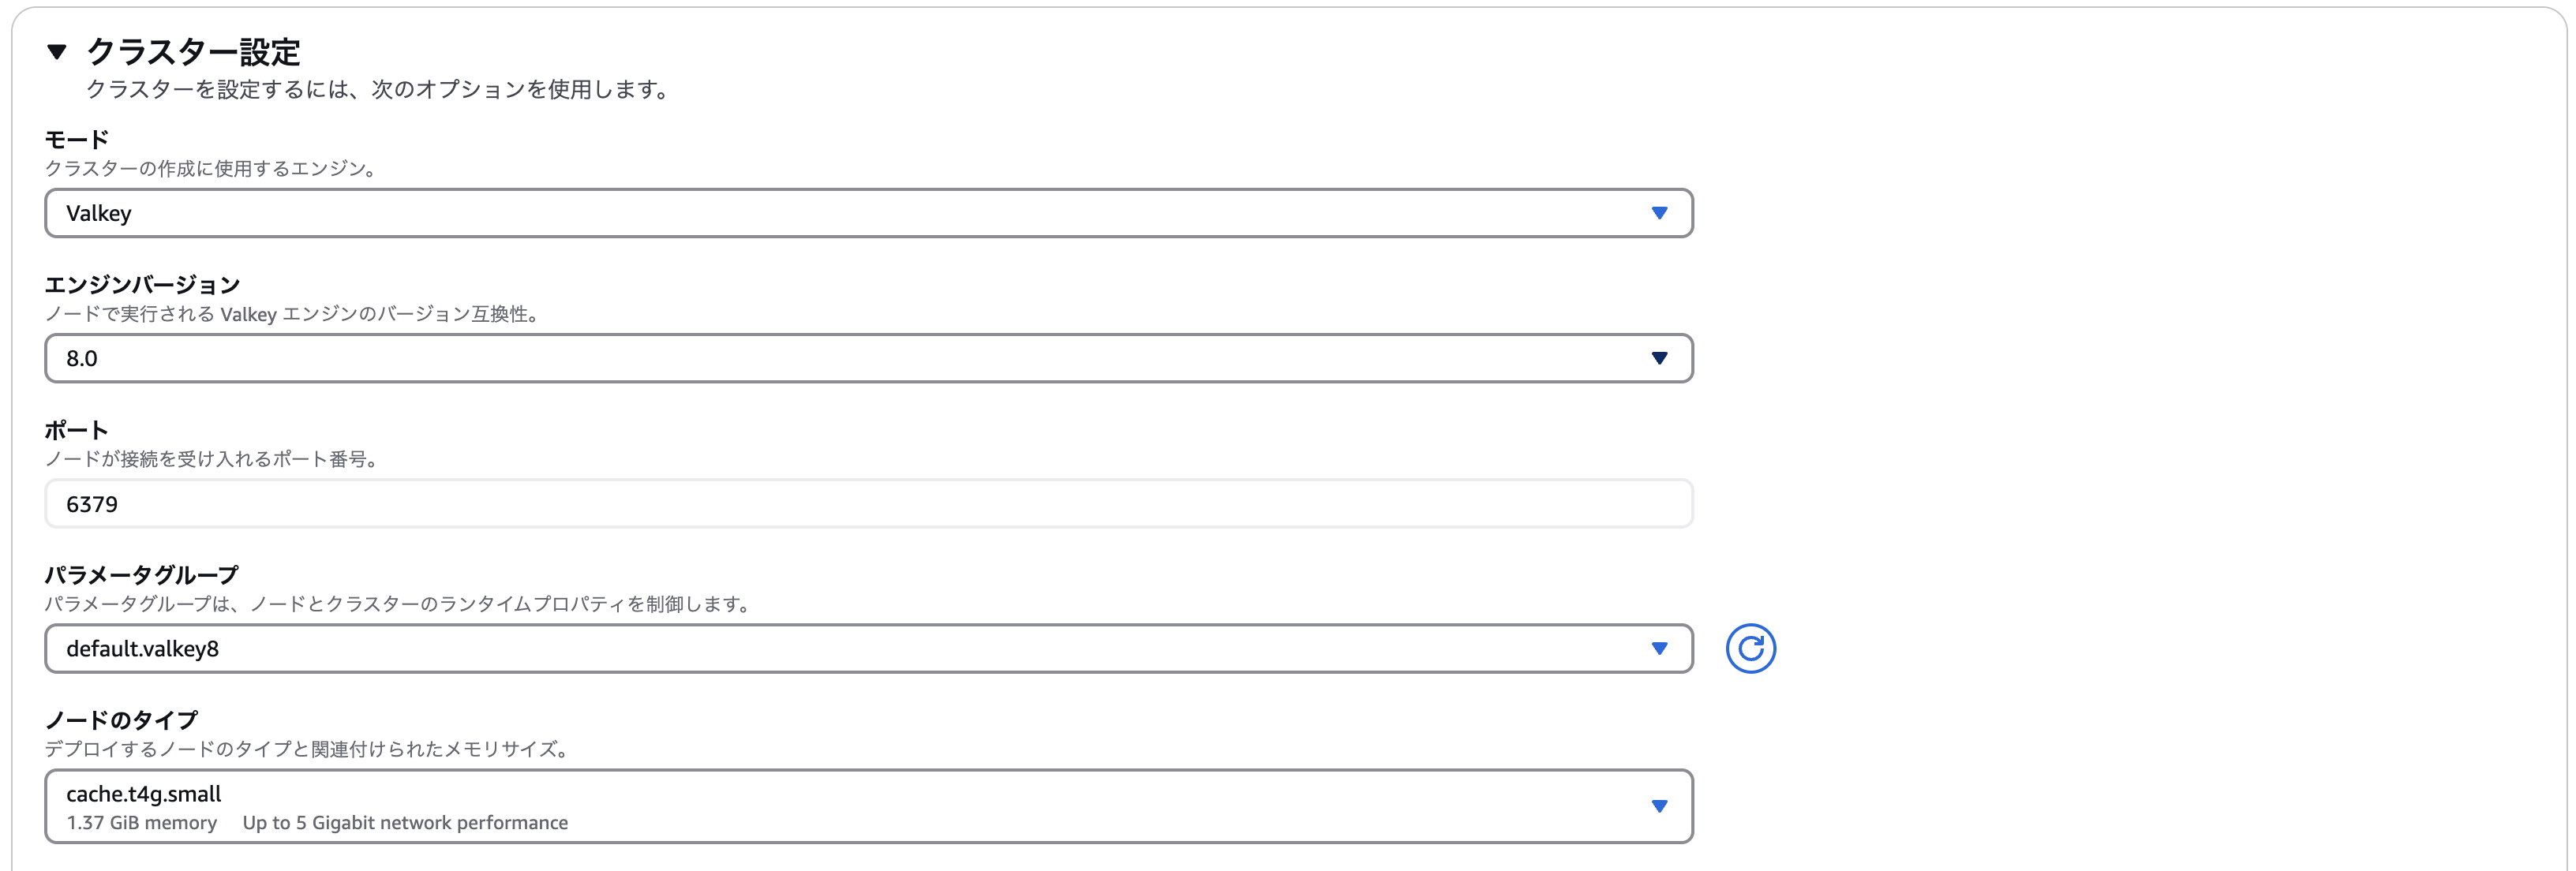This screenshot has width=2576, height=871.
Task: Click the クラスター設定 section heading
Action: click(193, 52)
